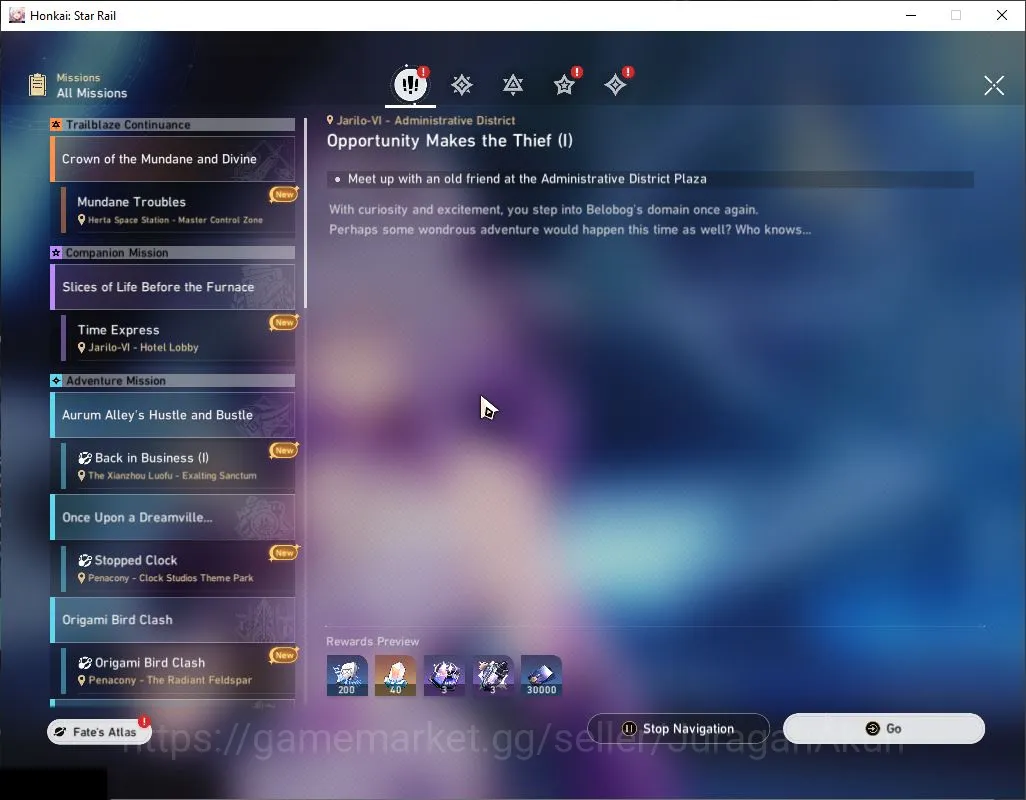Select Once Upon a Dreamville... entry
Viewport: 1026px width, 800px height.
click(x=173, y=517)
